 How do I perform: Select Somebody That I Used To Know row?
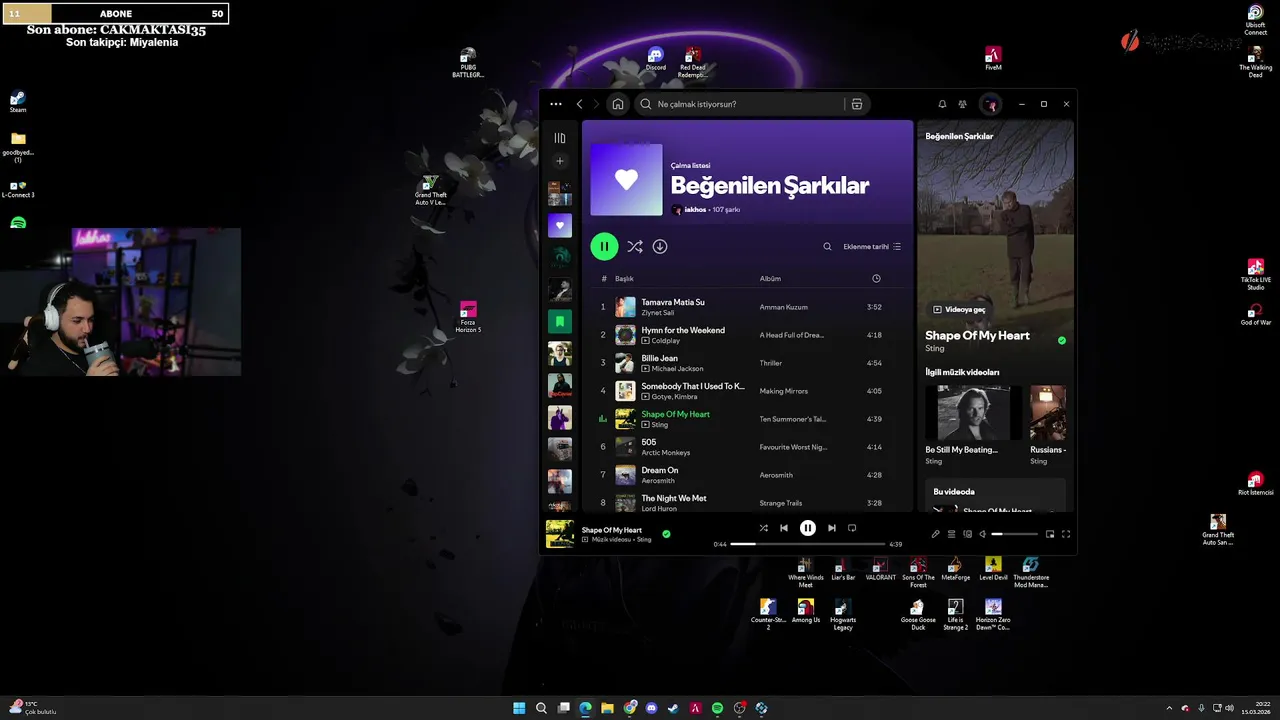coord(747,391)
